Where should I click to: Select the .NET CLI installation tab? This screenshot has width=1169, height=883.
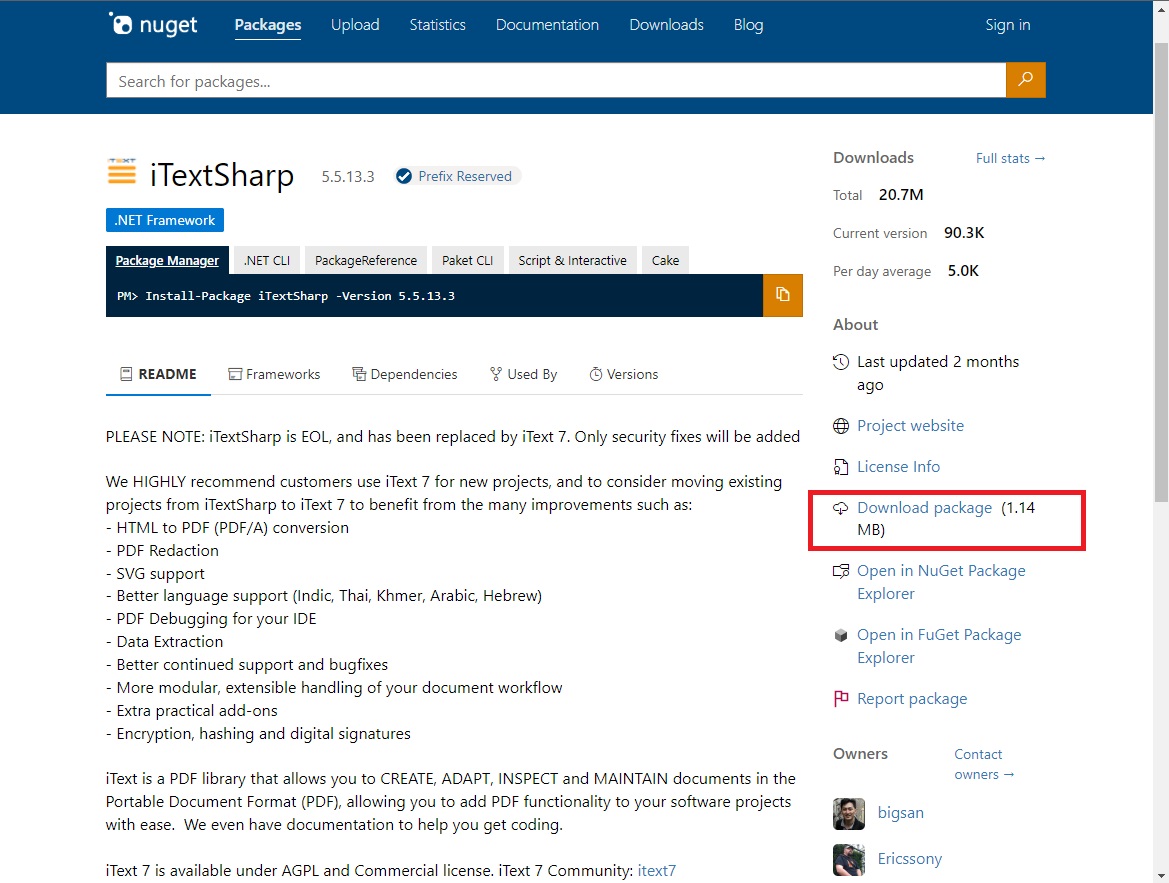266,259
